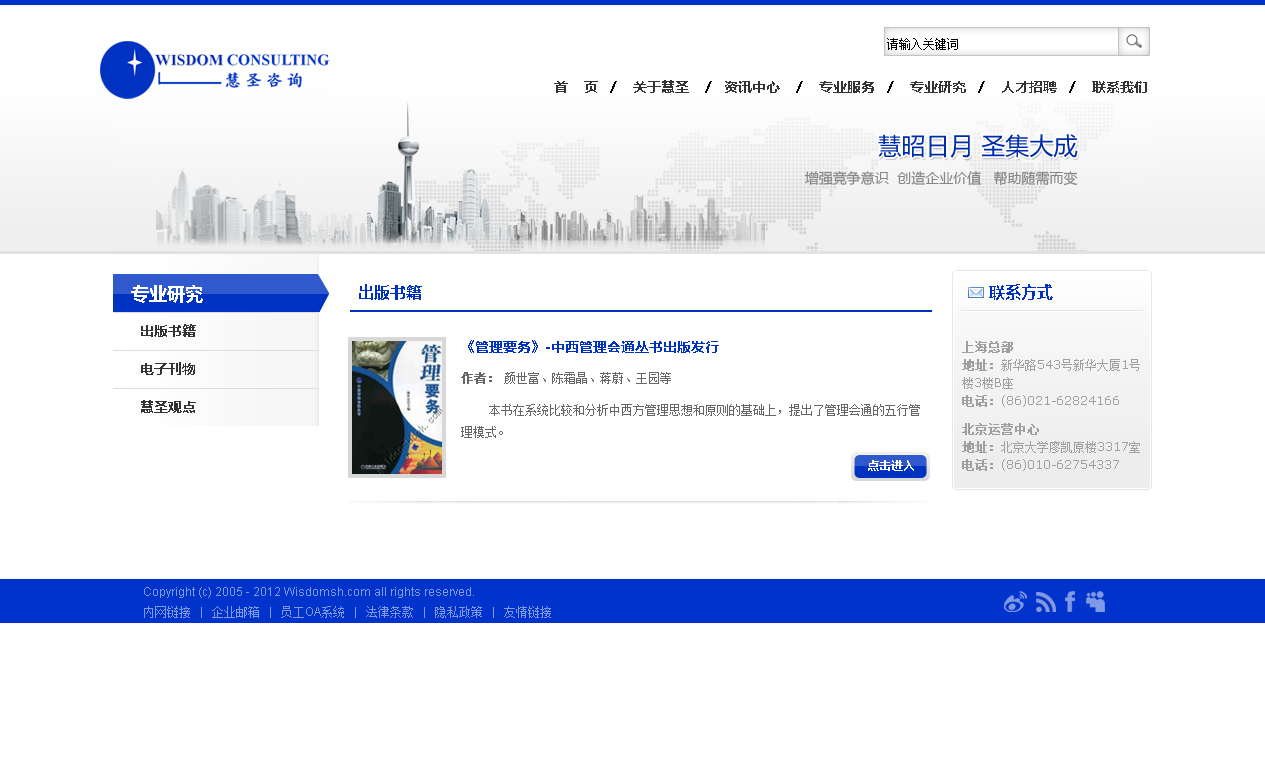The width and height of the screenshot is (1265, 784).
Task: Click the 请输入关键词 search field
Action: 1000,43
